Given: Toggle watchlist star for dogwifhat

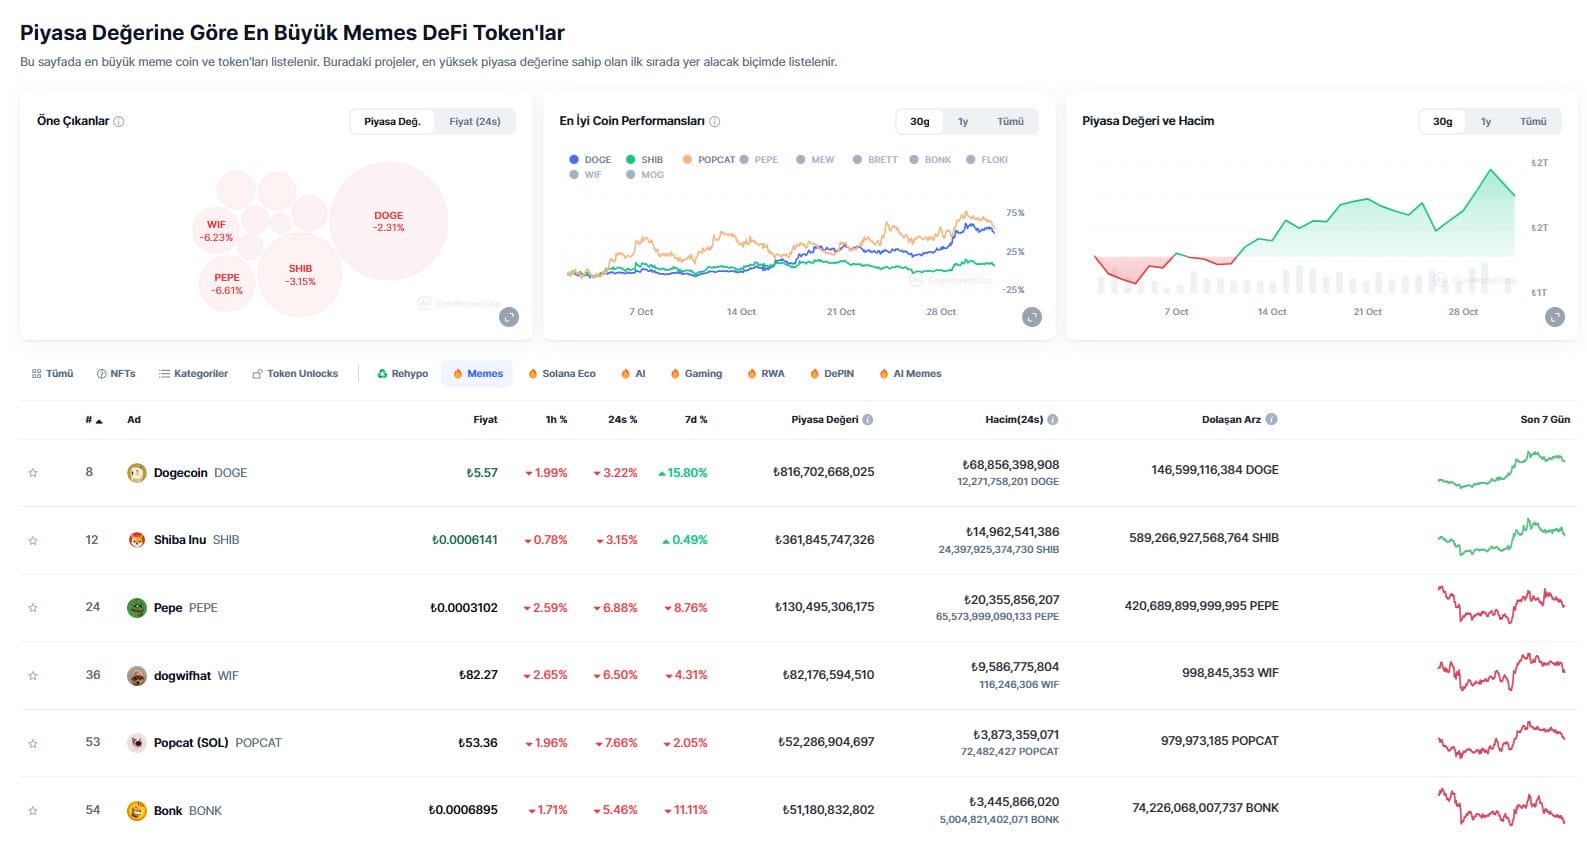Looking at the screenshot, I should pyautogui.click(x=33, y=676).
